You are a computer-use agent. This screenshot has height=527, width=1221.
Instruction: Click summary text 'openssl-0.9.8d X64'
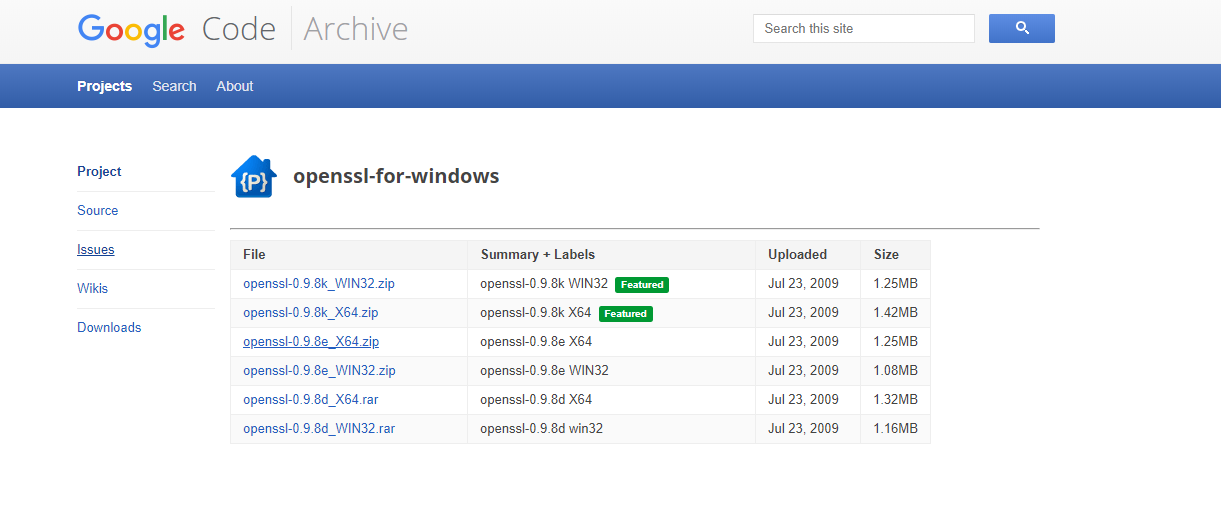[536, 400]
